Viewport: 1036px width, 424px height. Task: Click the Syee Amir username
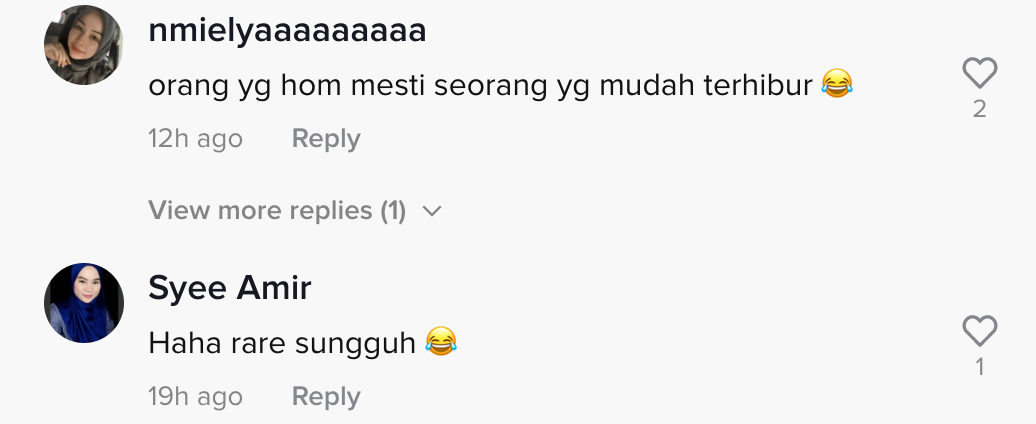pos(230,288)
